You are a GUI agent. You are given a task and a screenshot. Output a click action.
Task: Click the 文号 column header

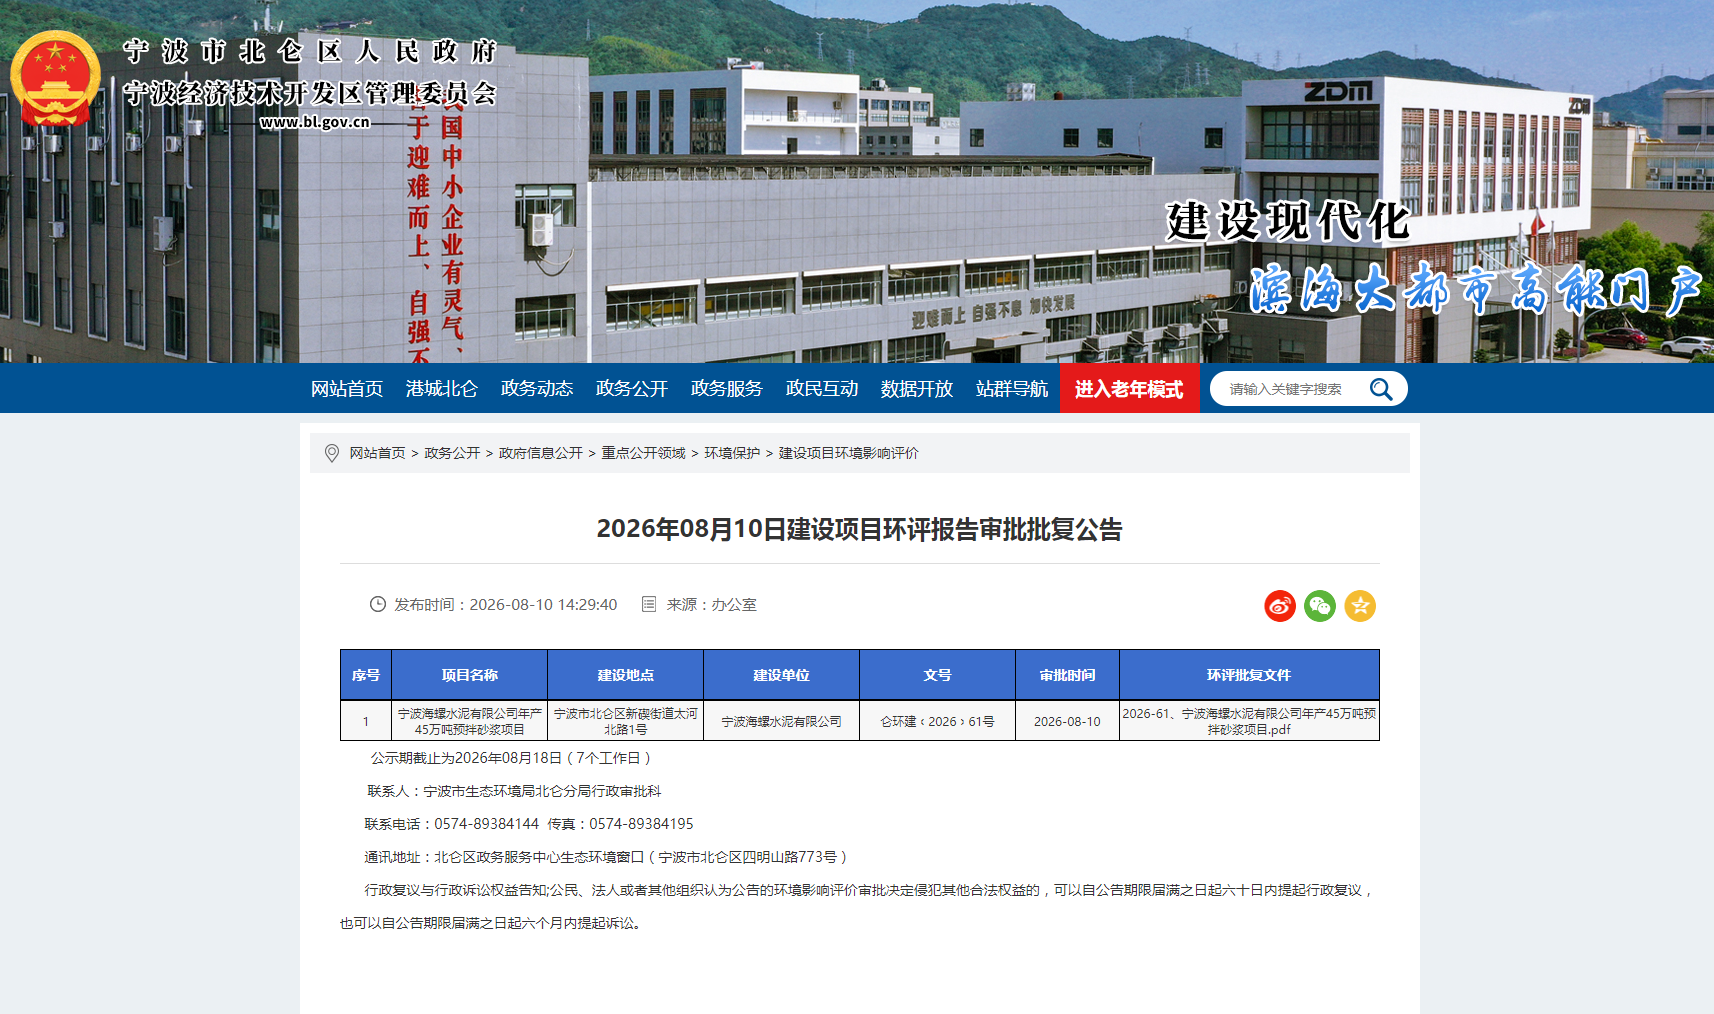pos(938,675)
